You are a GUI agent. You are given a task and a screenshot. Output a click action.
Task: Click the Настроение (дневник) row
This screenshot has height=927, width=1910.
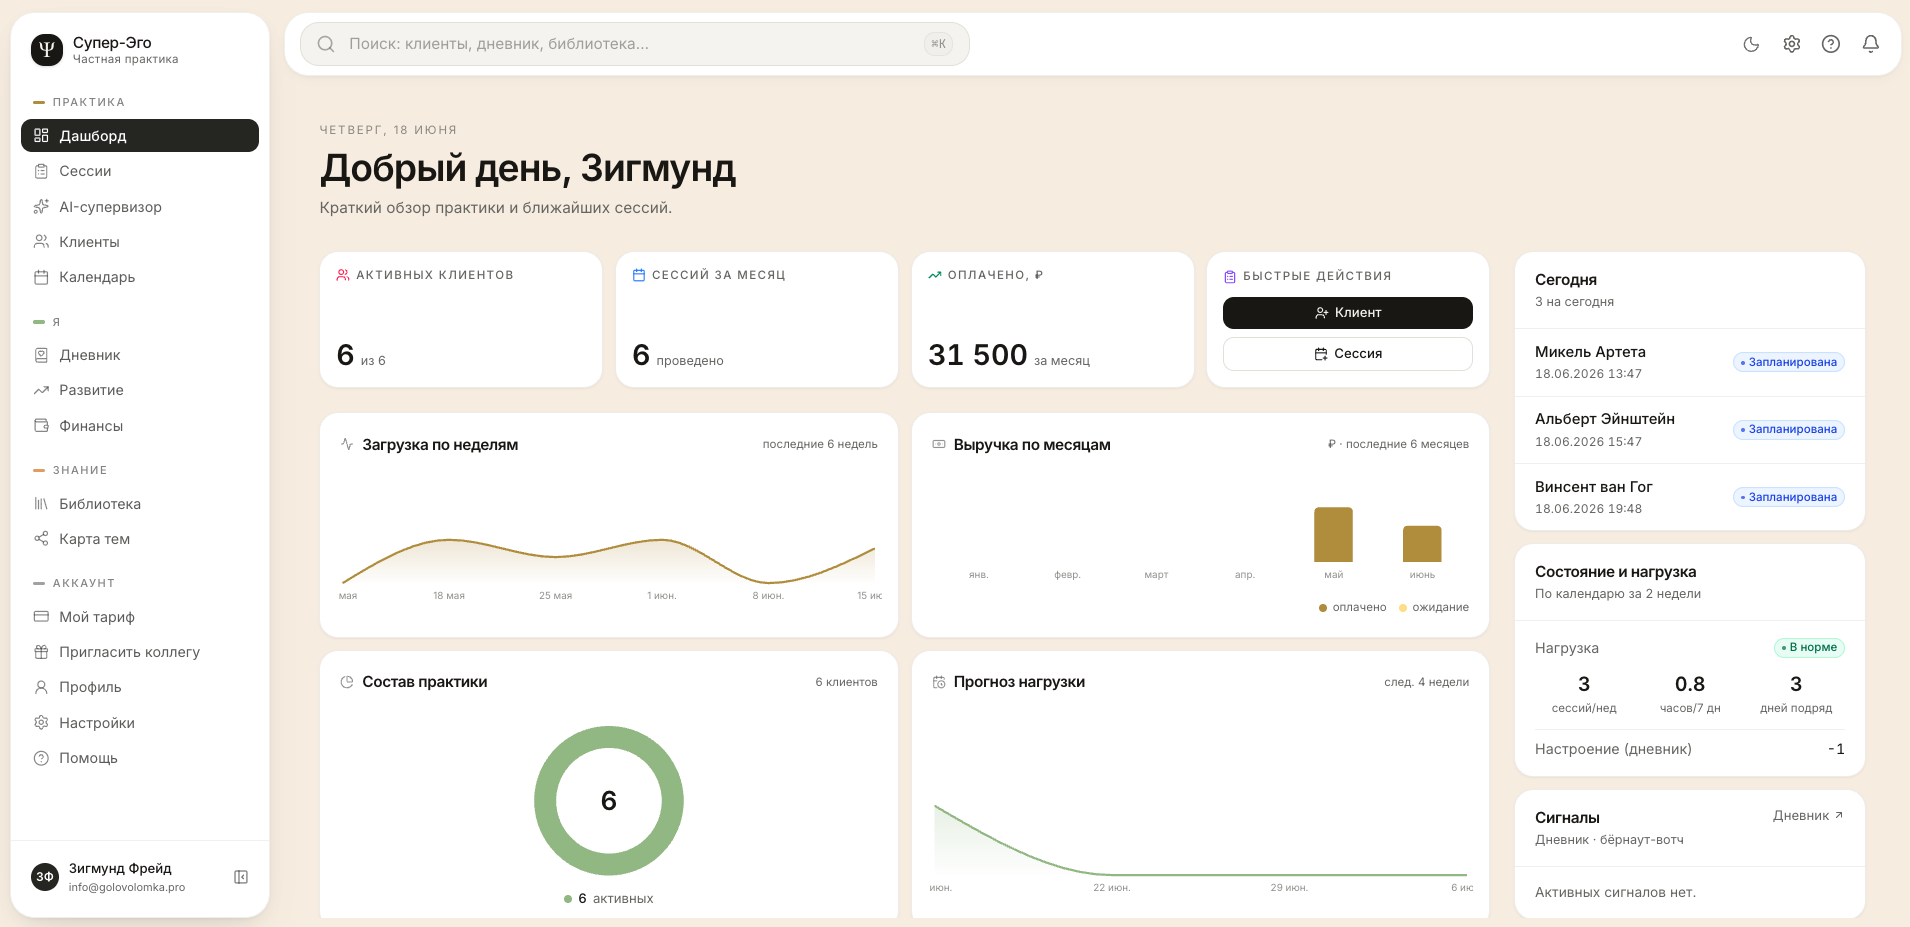(1689, 749)
